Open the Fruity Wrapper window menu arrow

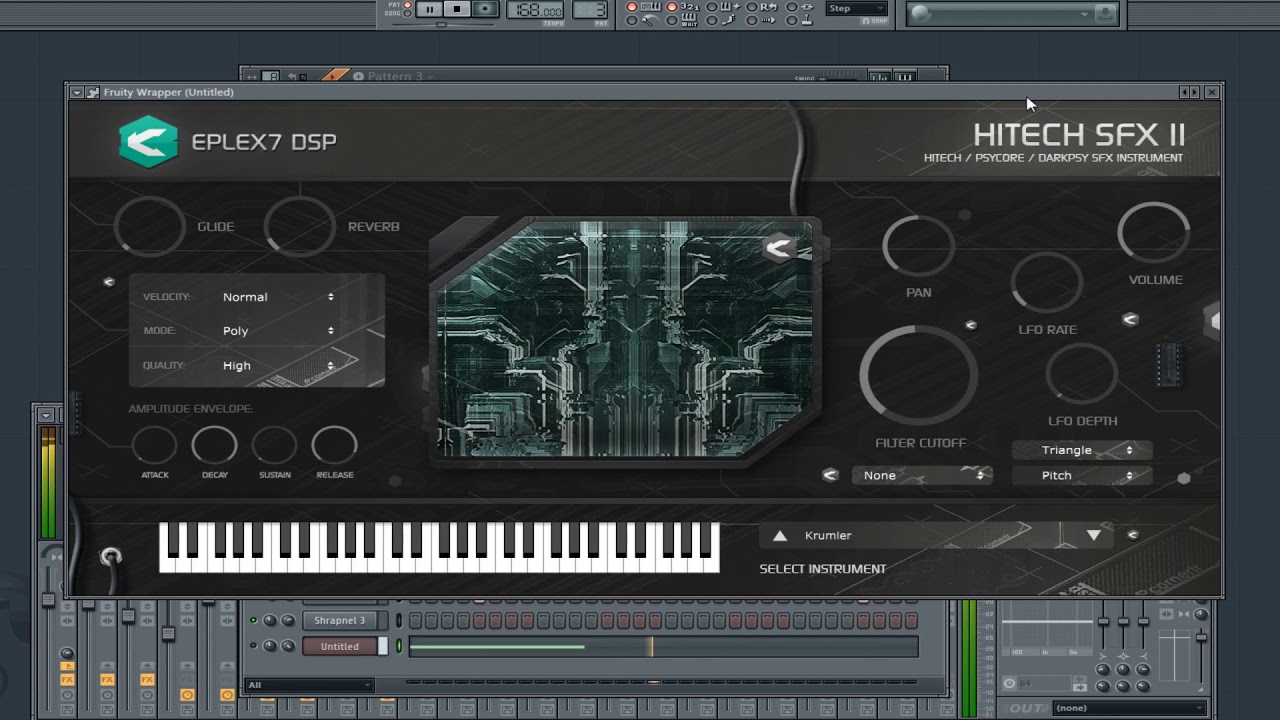(77, 92)
